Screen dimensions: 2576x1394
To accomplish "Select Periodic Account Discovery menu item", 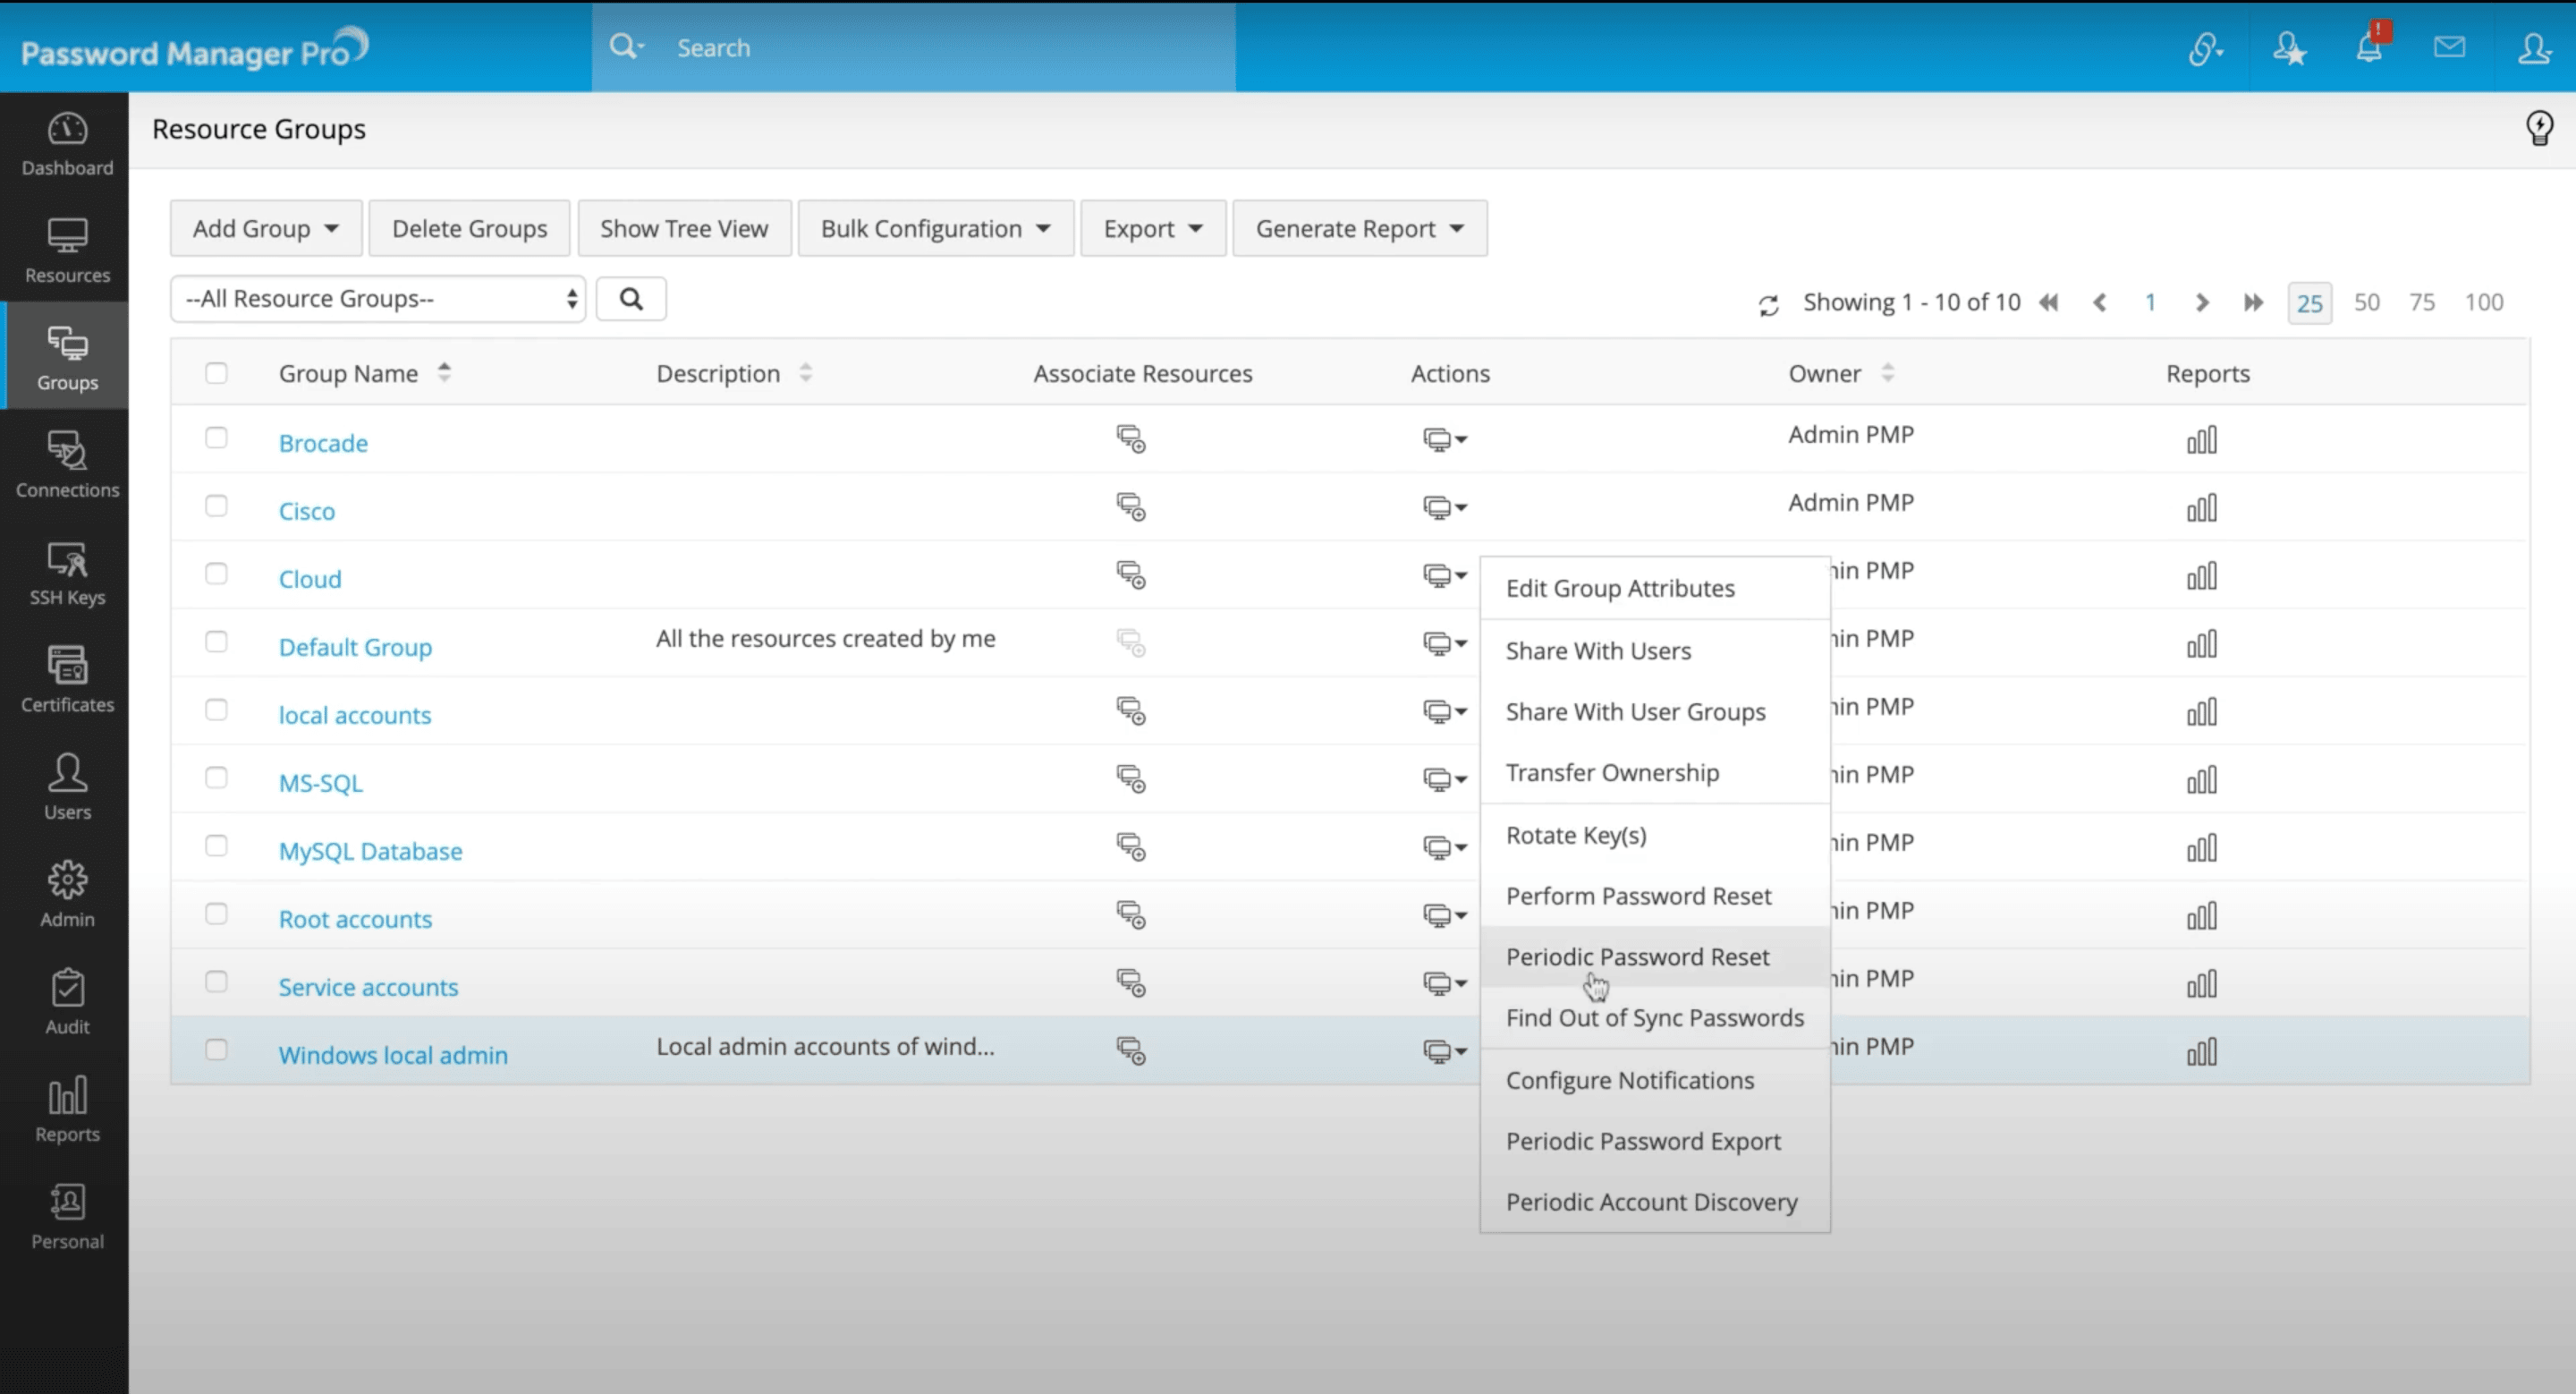I will pos(1655,1202).
